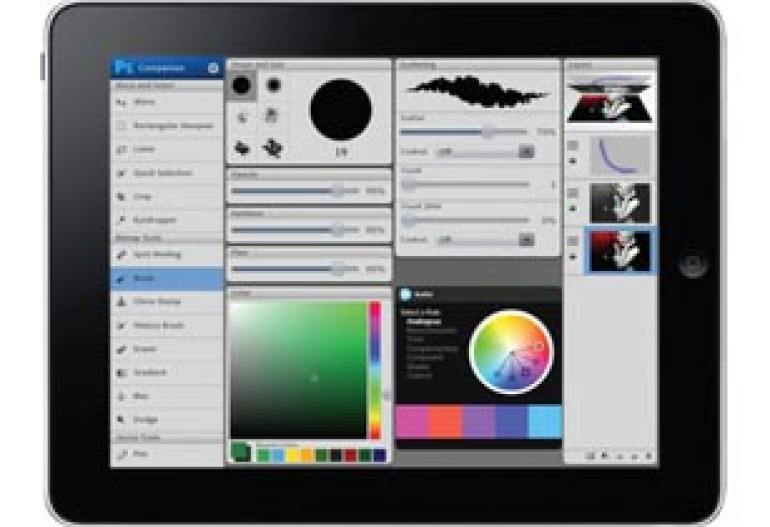Choose Shades rule in Kuler list
This screenshot has width=770, height=527.
coord(418,366)
